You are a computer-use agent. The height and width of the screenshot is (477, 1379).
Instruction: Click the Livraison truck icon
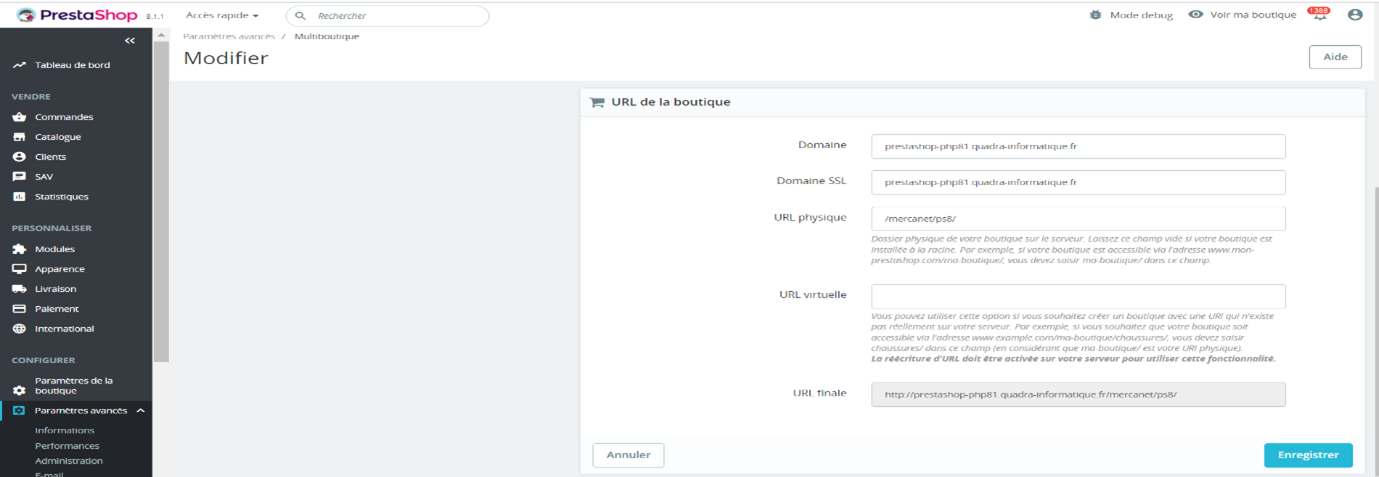19,289
